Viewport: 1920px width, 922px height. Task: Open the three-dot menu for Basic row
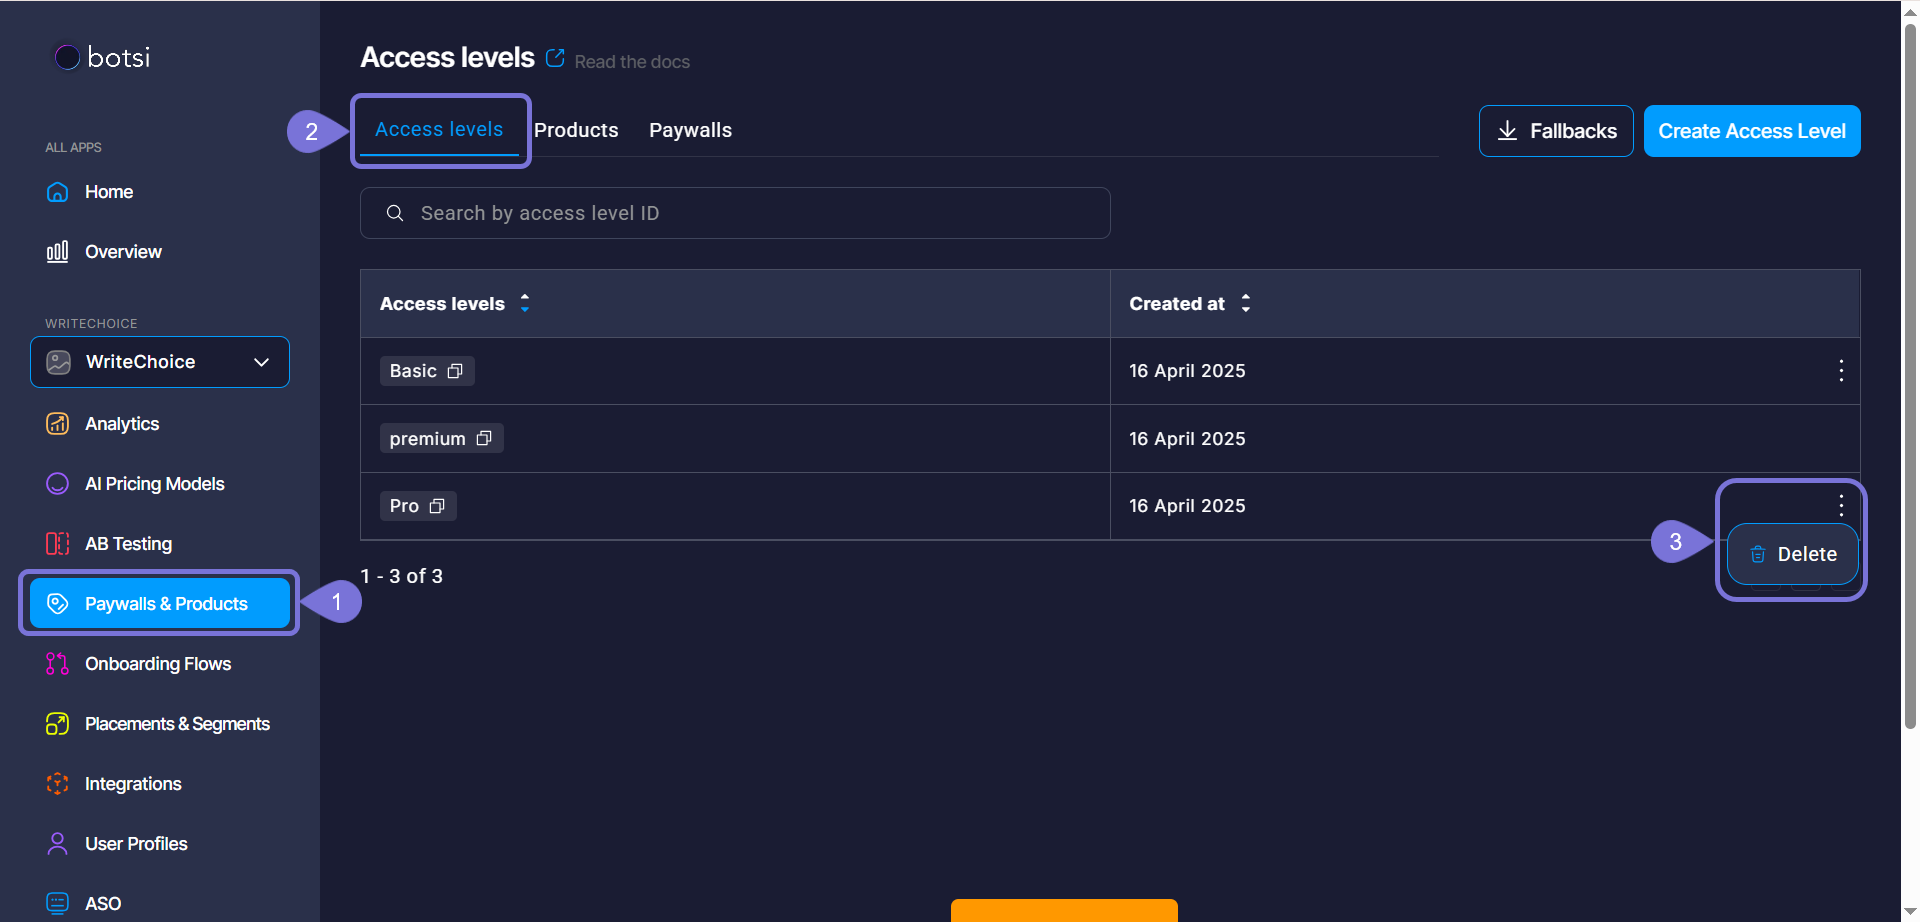[1840, 371]
